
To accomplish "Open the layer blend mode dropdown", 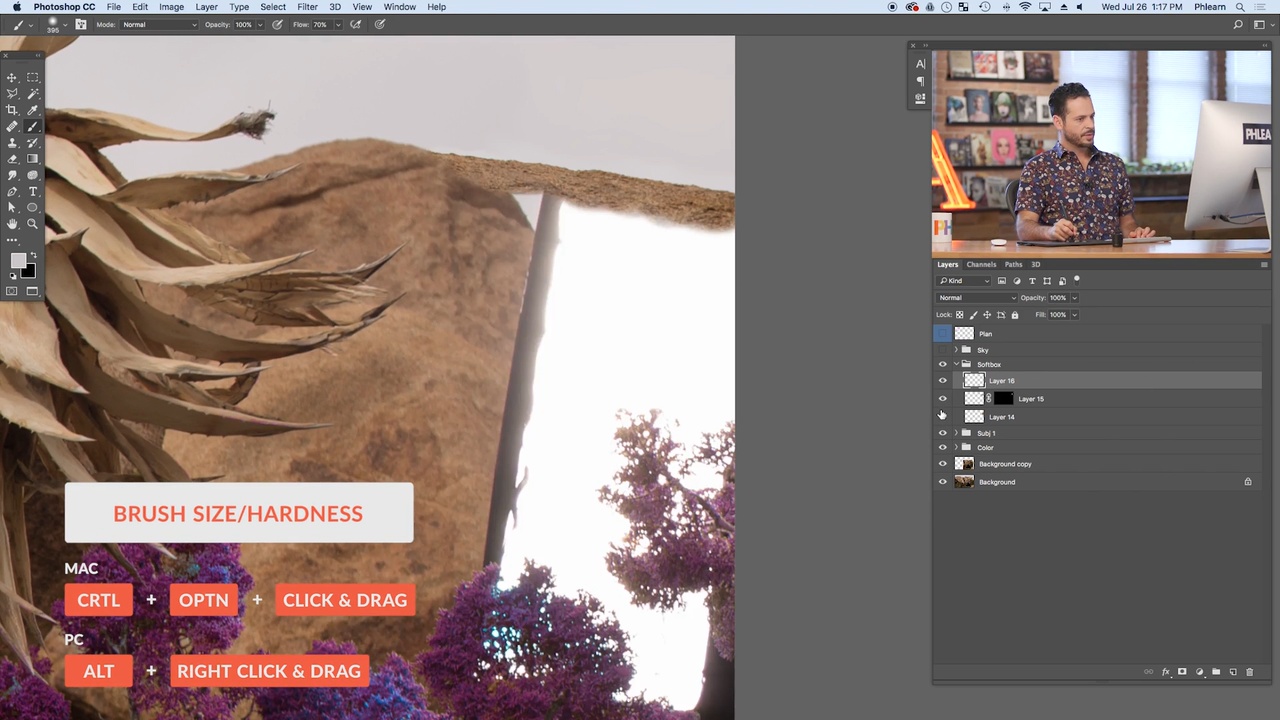I will coord(976,298).
